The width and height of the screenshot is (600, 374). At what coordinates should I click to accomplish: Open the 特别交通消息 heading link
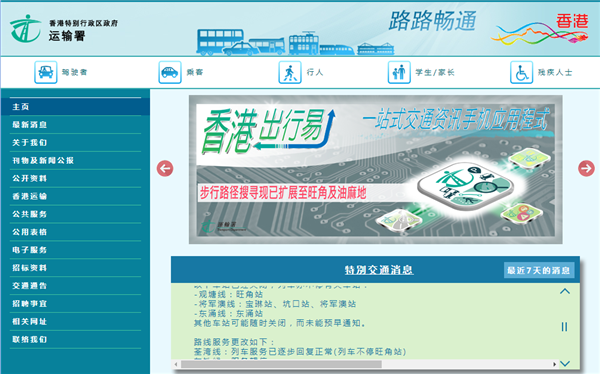tap(379, 270)
